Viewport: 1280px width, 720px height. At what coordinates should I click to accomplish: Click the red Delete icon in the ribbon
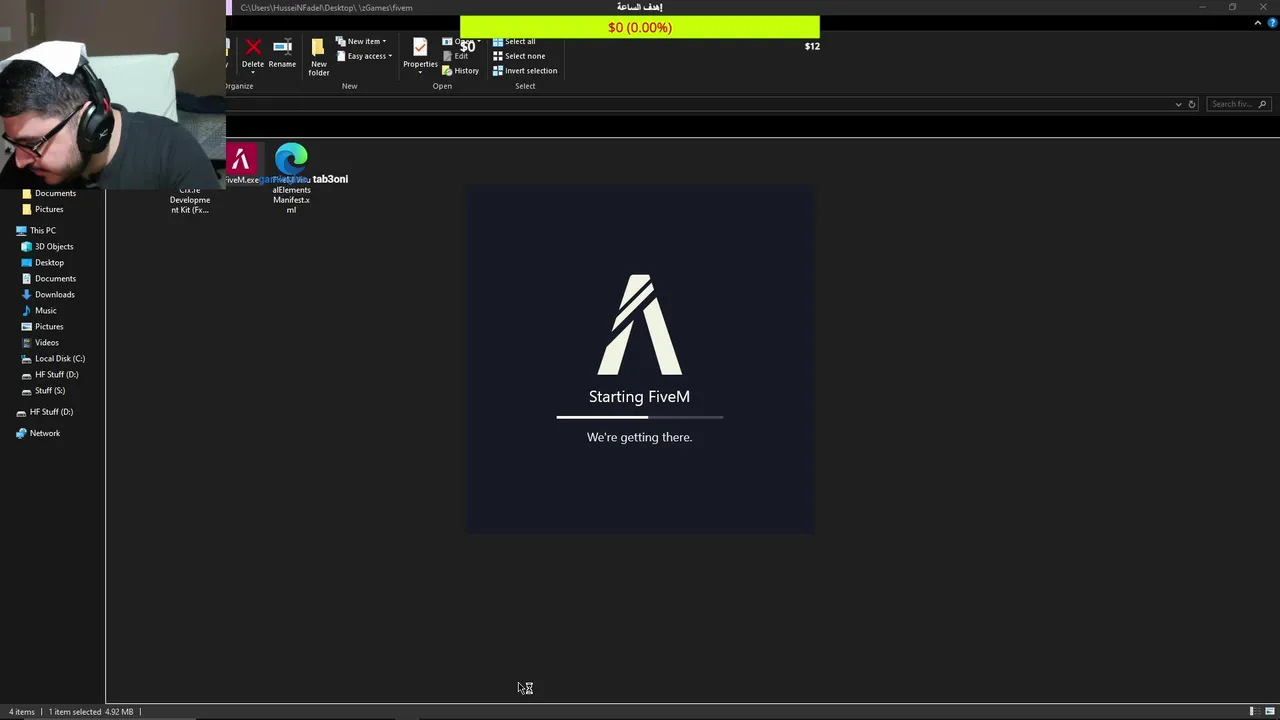pos(253,47)
